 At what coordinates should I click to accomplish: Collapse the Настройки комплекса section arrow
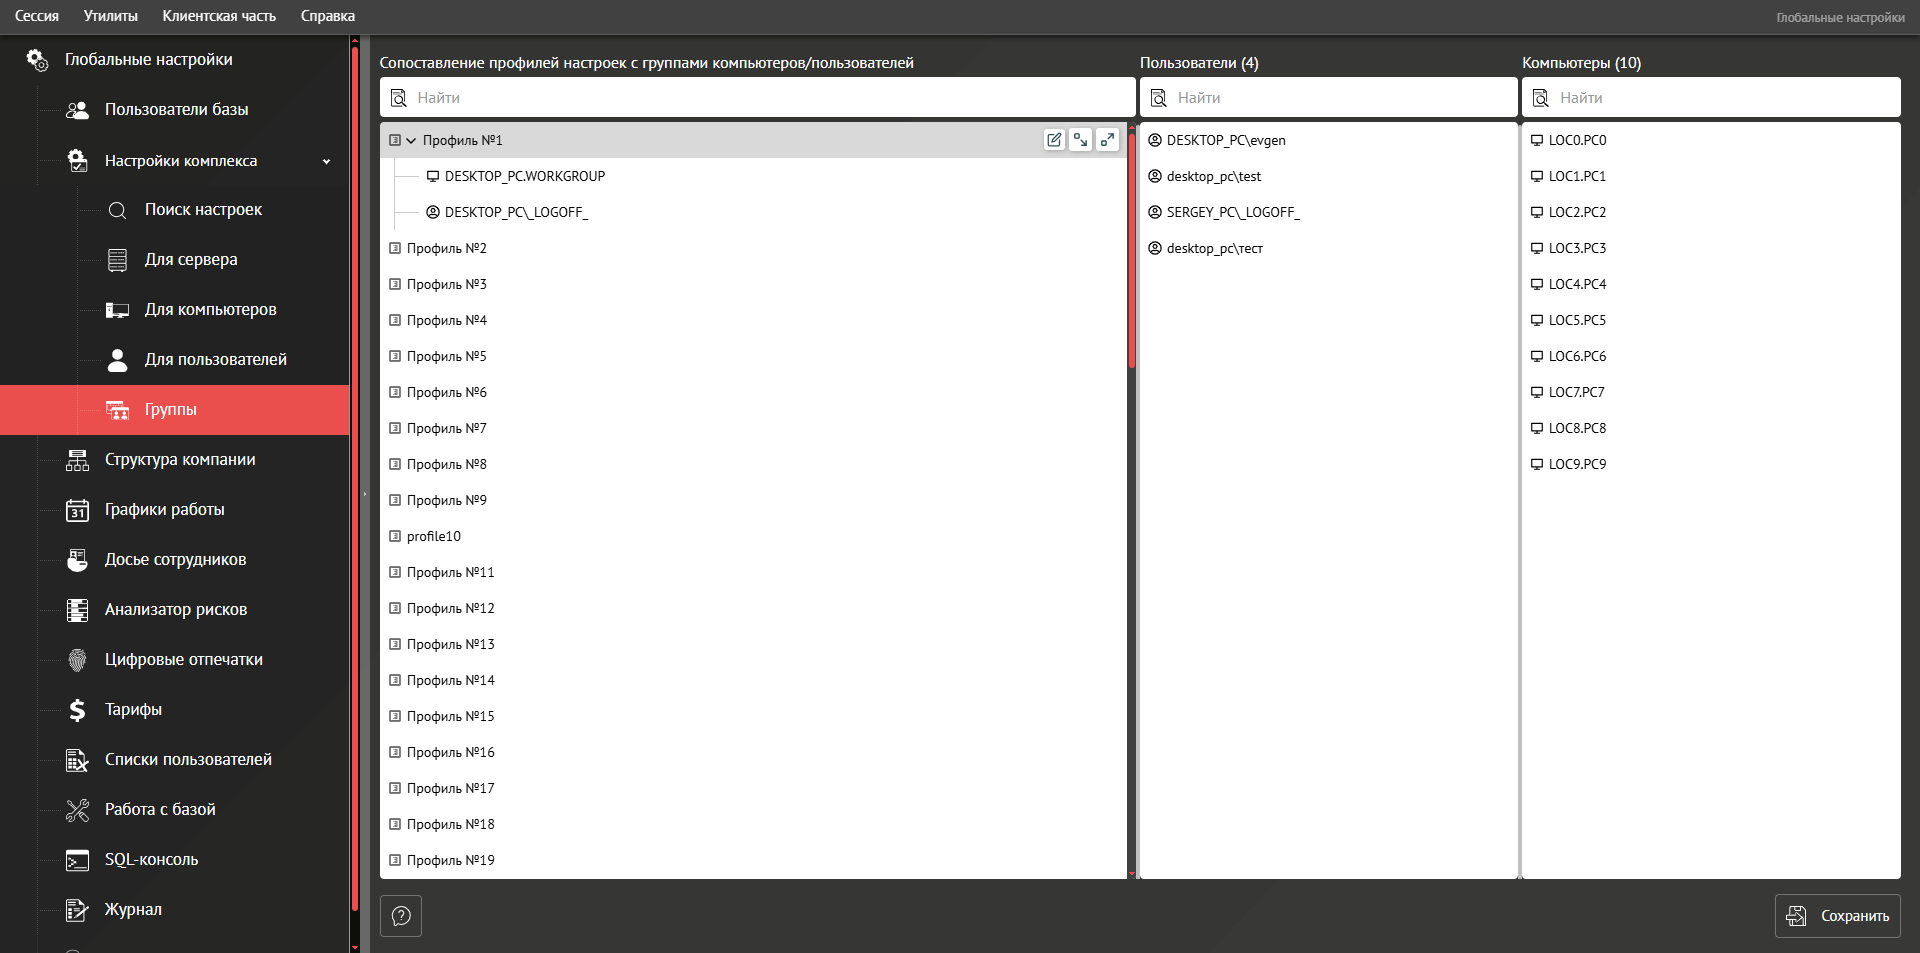pyautogui.click(x=326, y=162)
